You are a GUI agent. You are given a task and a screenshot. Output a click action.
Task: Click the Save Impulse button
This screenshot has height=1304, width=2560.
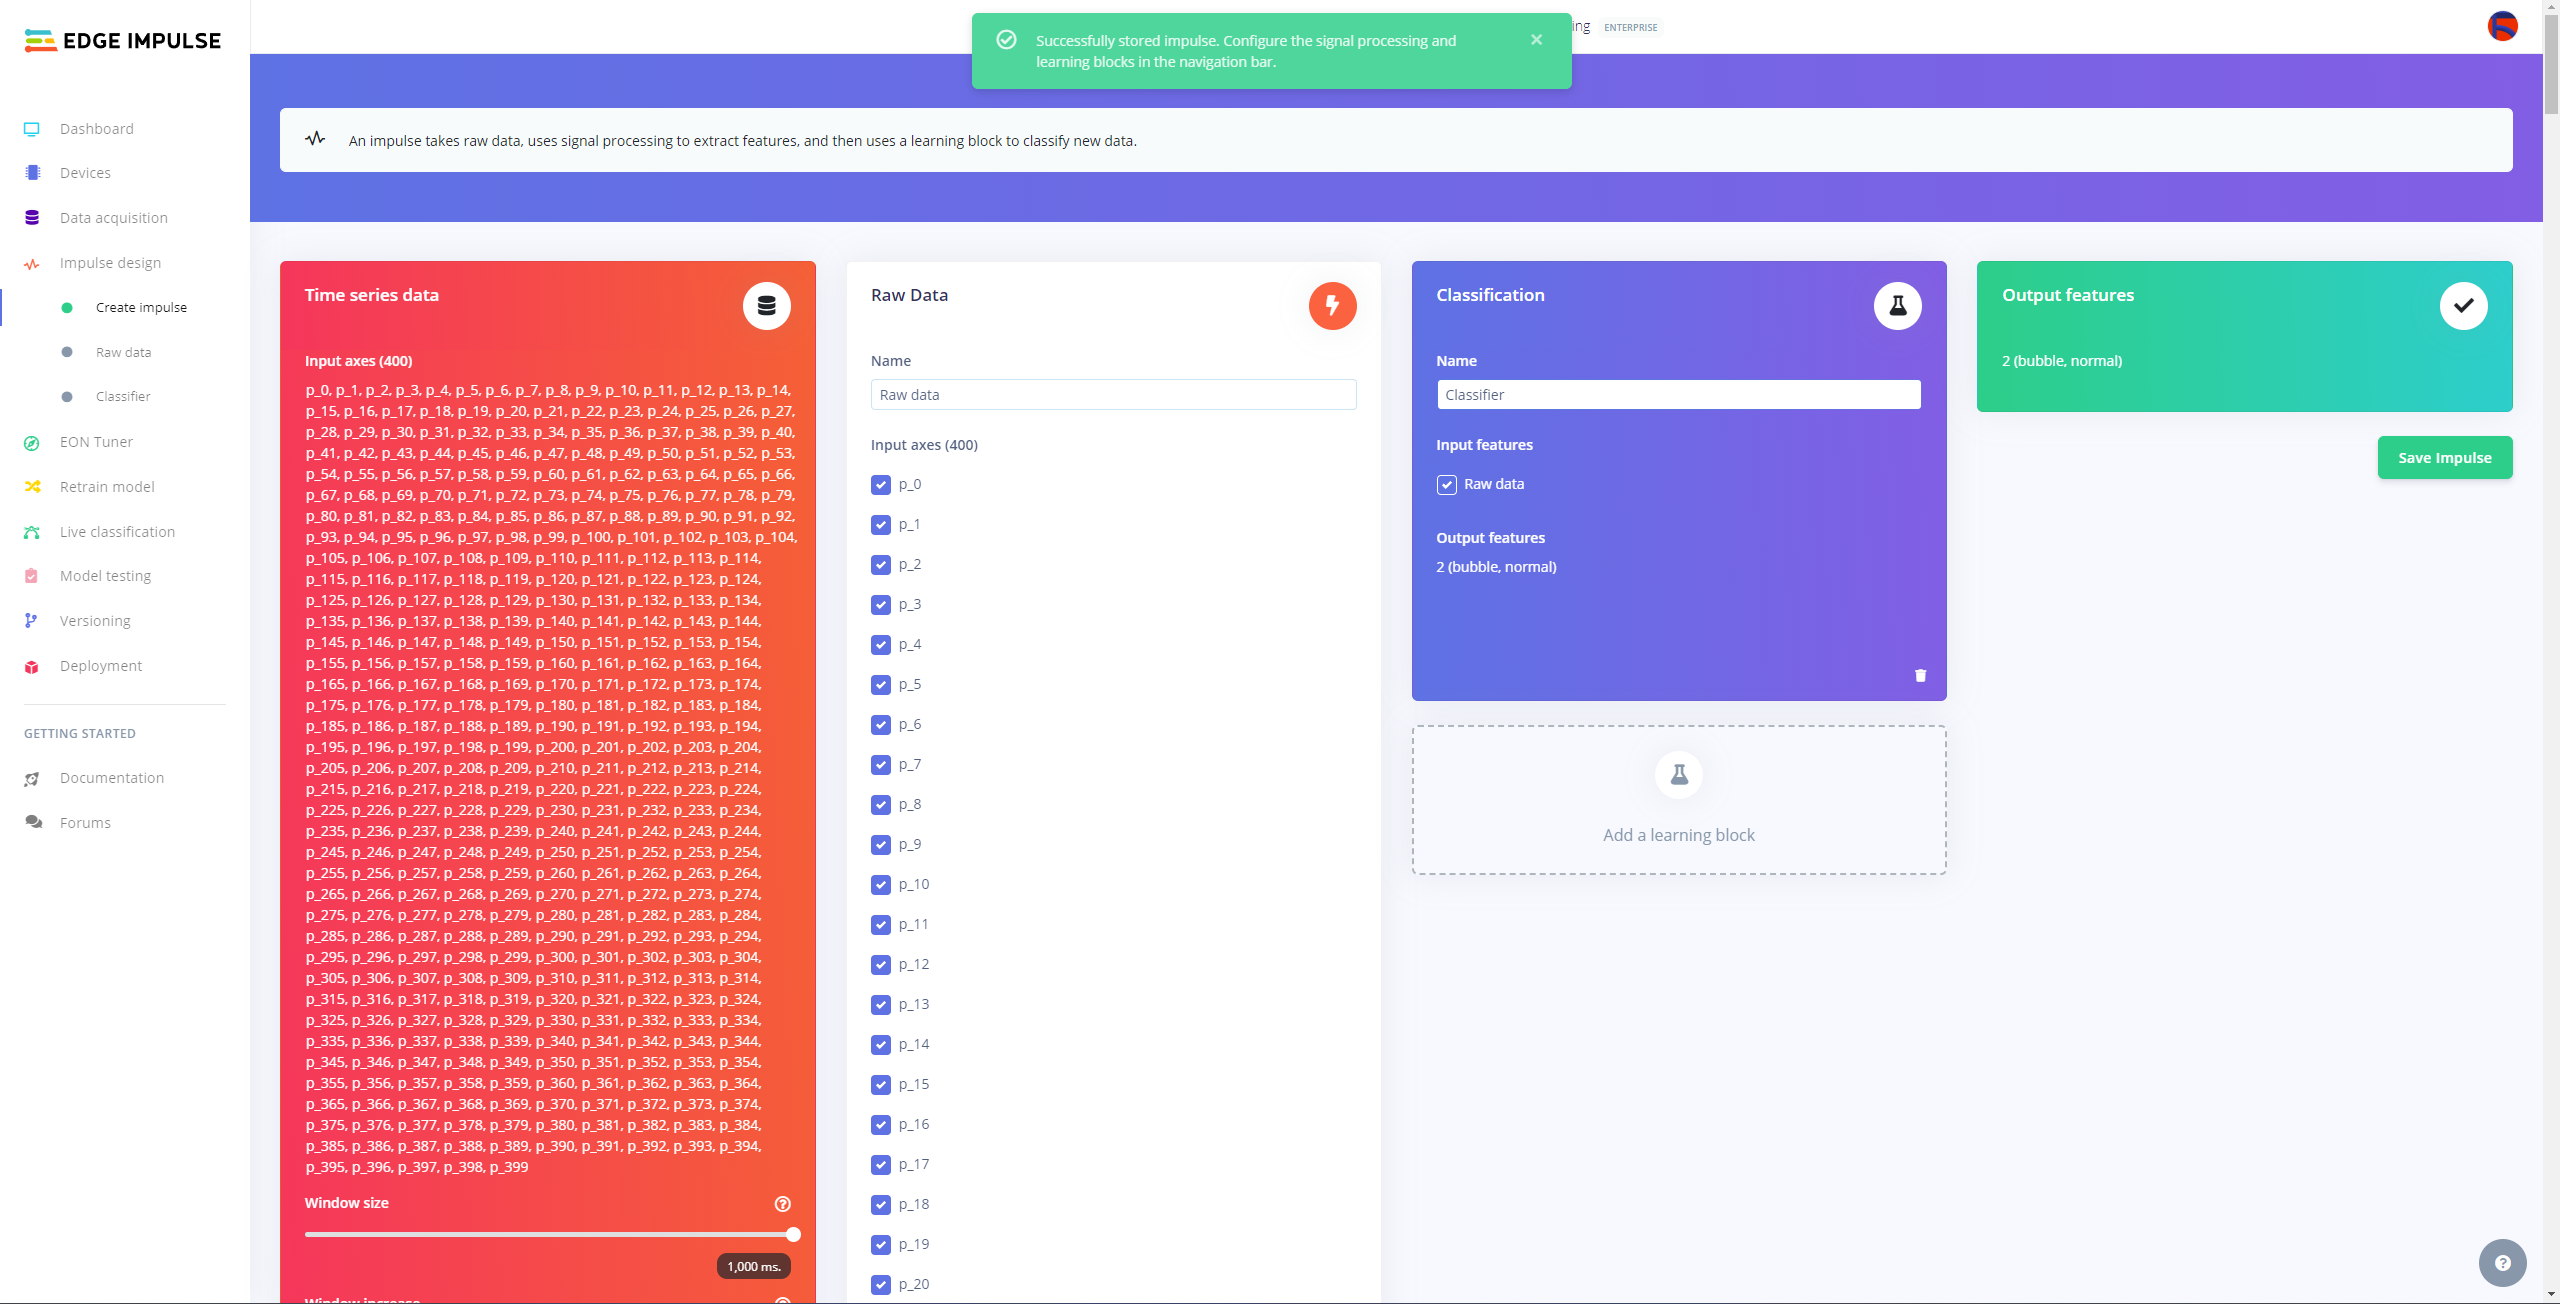tap(2444, 458)
